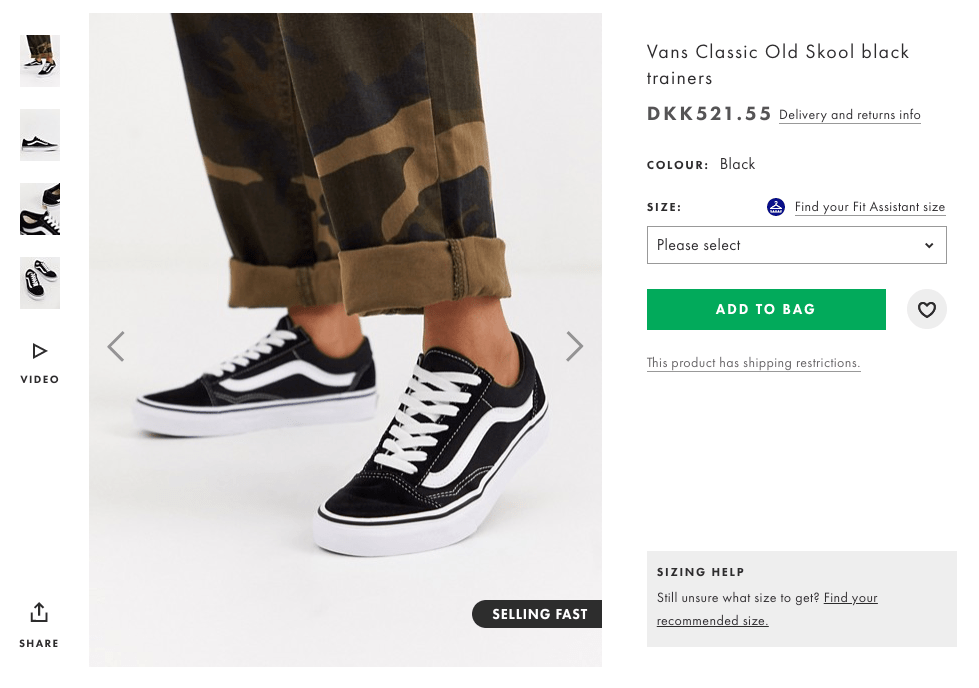Viewport: 979px width, 688px height.
Task: Play the product video
Action: pyautogui.click(x=40, y=352)
